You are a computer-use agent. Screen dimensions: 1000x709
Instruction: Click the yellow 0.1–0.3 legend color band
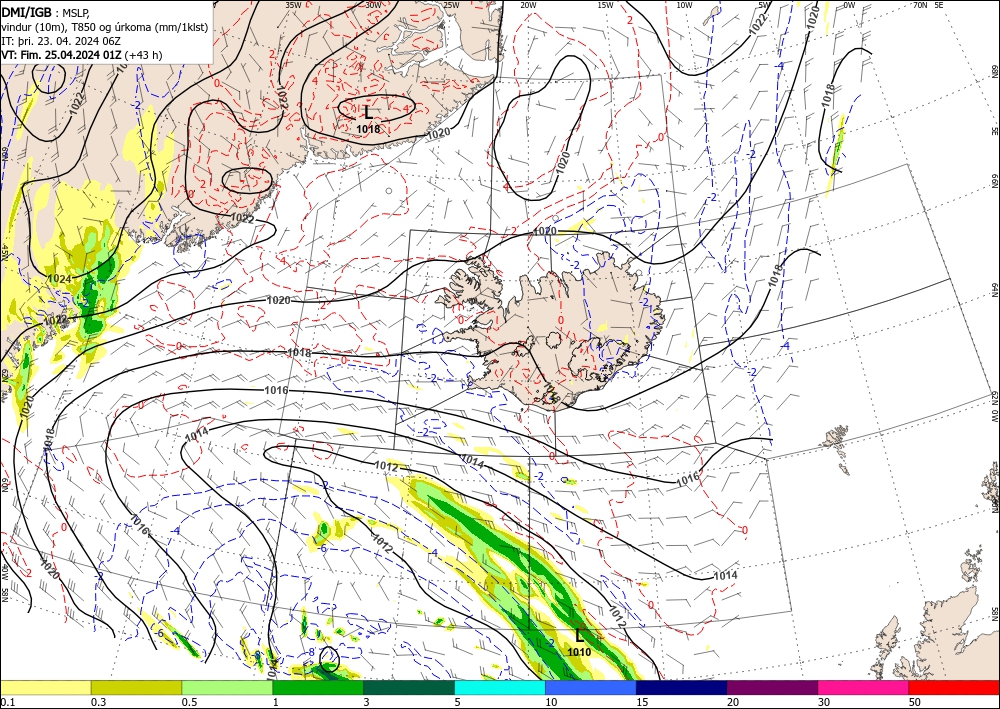tap(45, 687)
